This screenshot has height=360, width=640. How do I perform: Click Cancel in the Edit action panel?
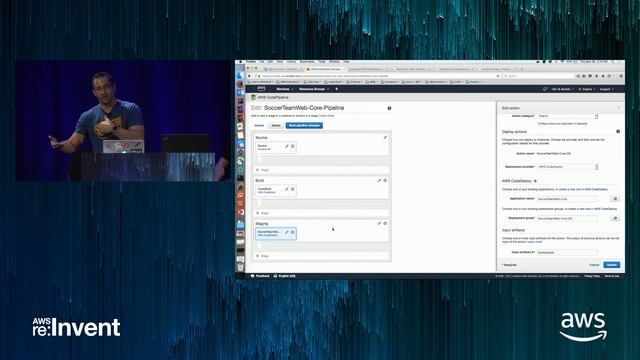594,265
